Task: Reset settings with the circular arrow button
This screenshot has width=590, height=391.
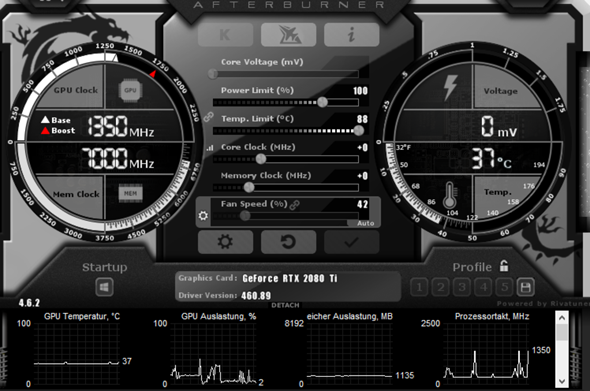Action: [x=289, y=242]
